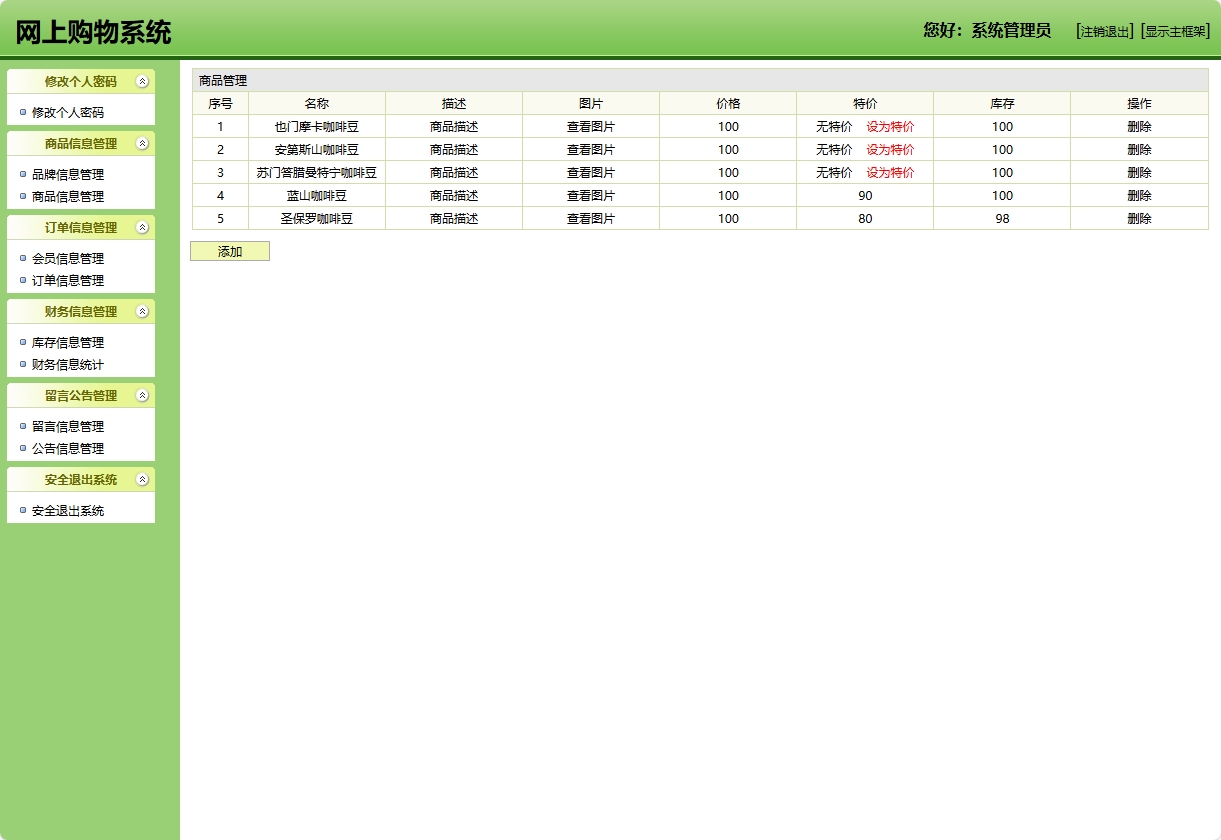Open 商品描述 for 苏门答腊曼特宁咖啡豆
Image resolution: width=1221 pixels, height=840 pixels.
[x=454, y=172]
